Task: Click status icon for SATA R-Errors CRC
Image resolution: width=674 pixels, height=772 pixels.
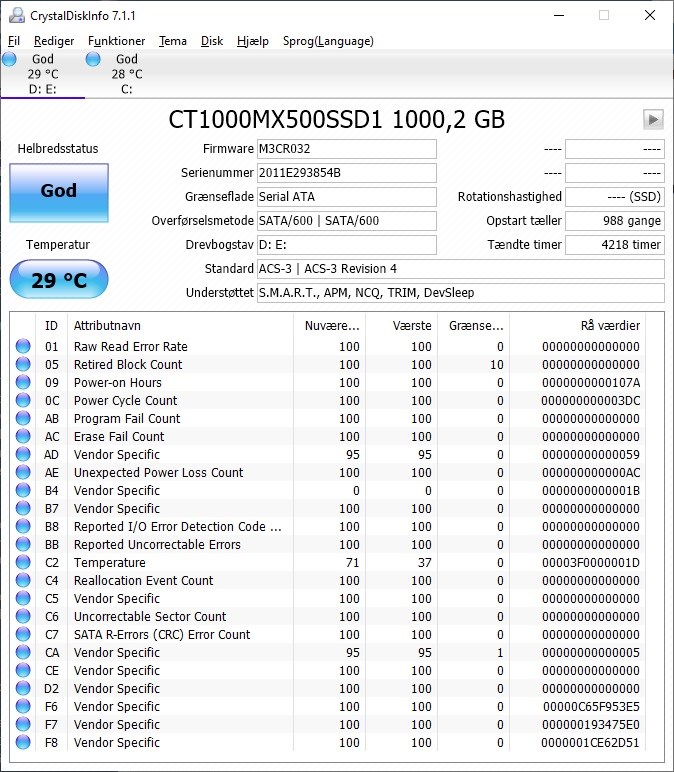Action: [x=23, y=634]
